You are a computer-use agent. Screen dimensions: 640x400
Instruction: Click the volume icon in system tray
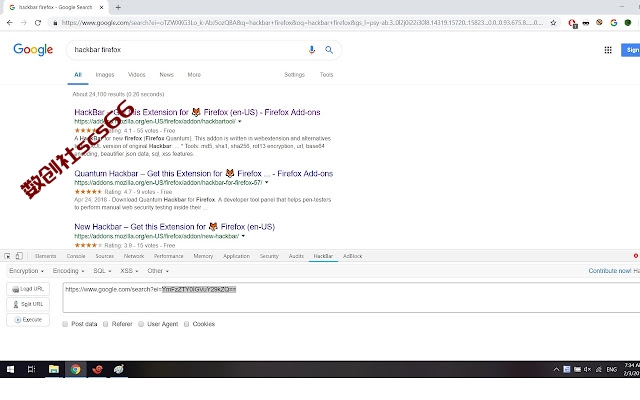[x=587, y=369]
